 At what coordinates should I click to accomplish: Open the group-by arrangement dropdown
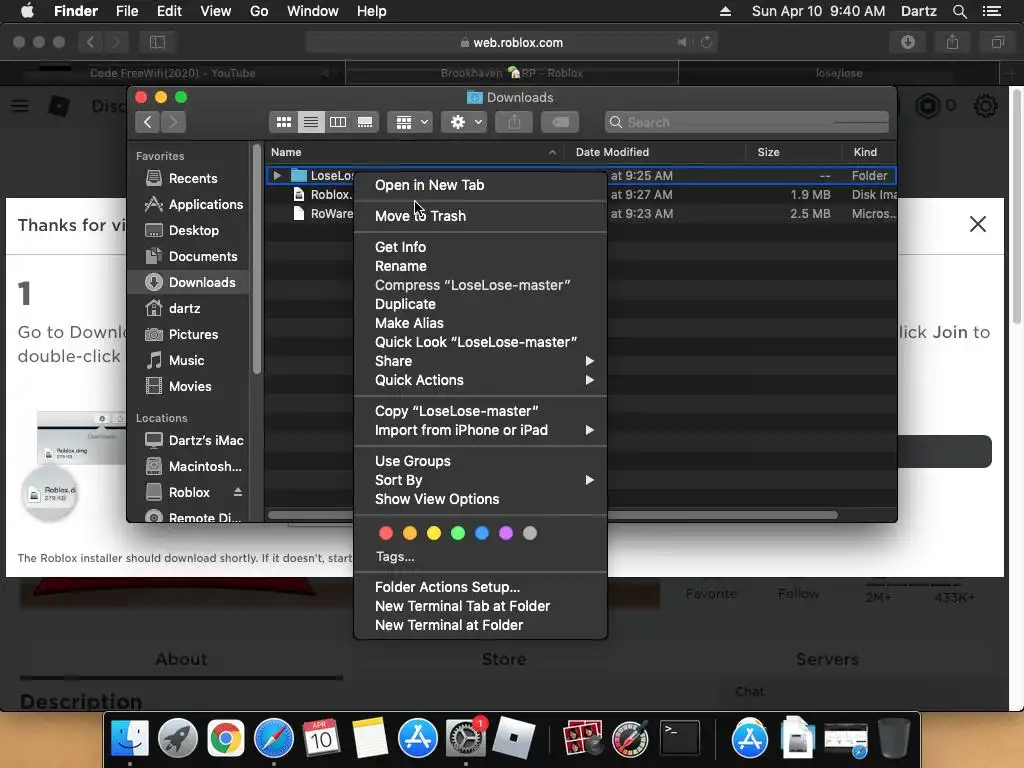click(x=410, y=122)
